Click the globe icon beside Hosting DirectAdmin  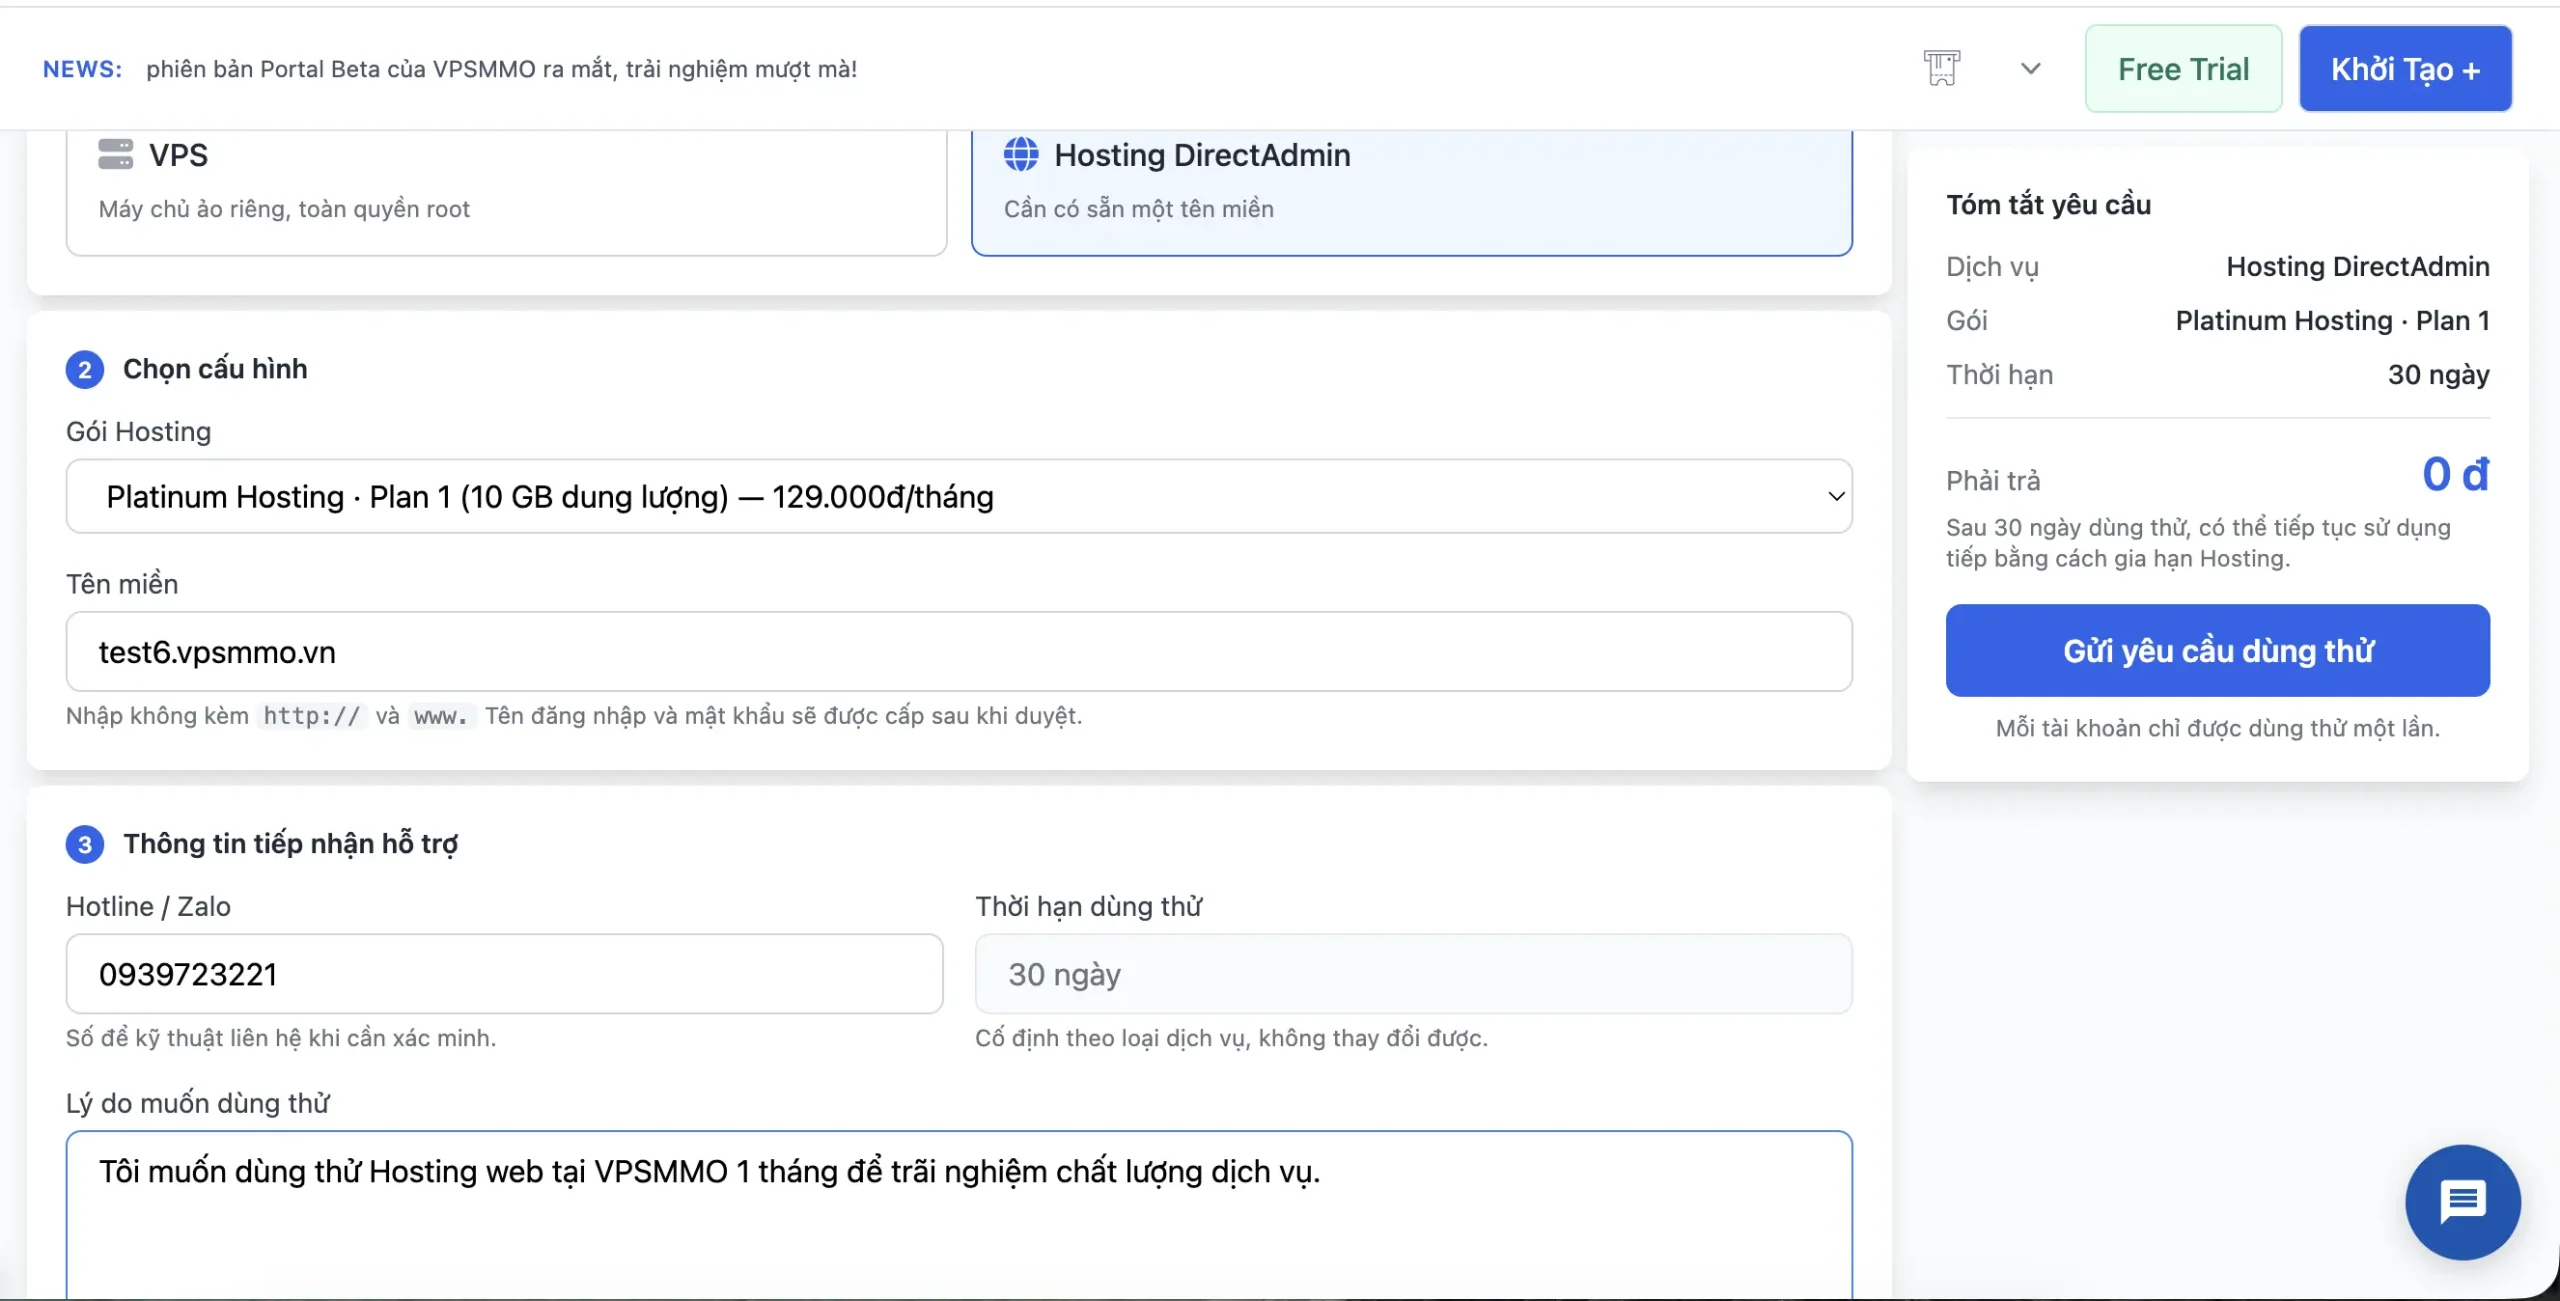click(x=1021, y=154)
